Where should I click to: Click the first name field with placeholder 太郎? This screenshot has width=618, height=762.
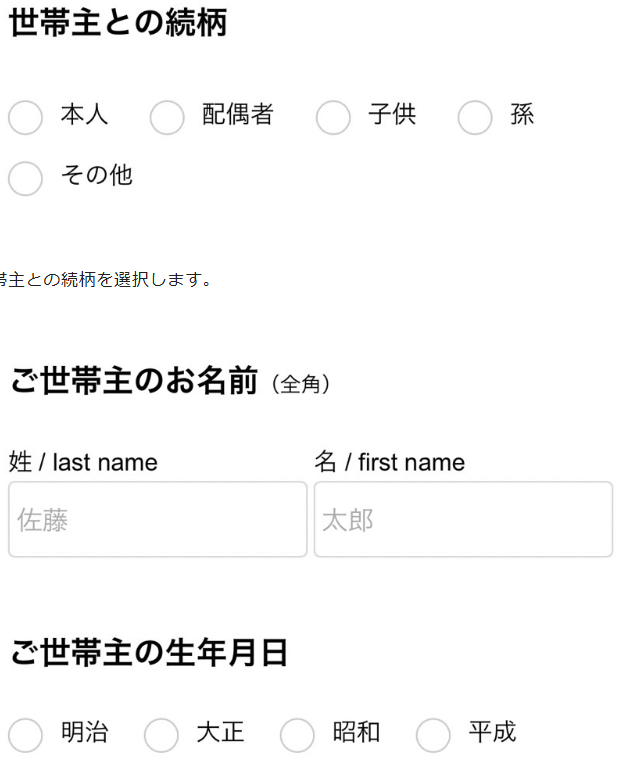[463, 519]
